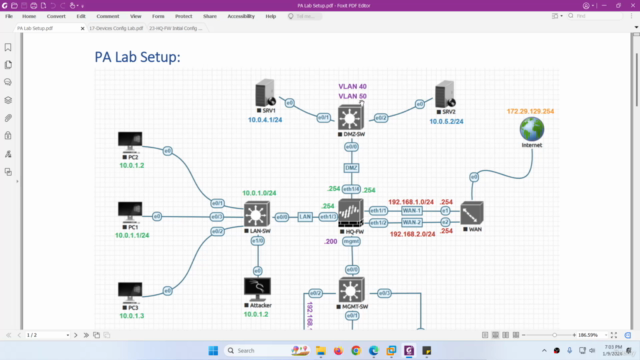Click the Undo arrow in title bar
The height and width of the screenshot is (360, 640).
coord(53,6)
